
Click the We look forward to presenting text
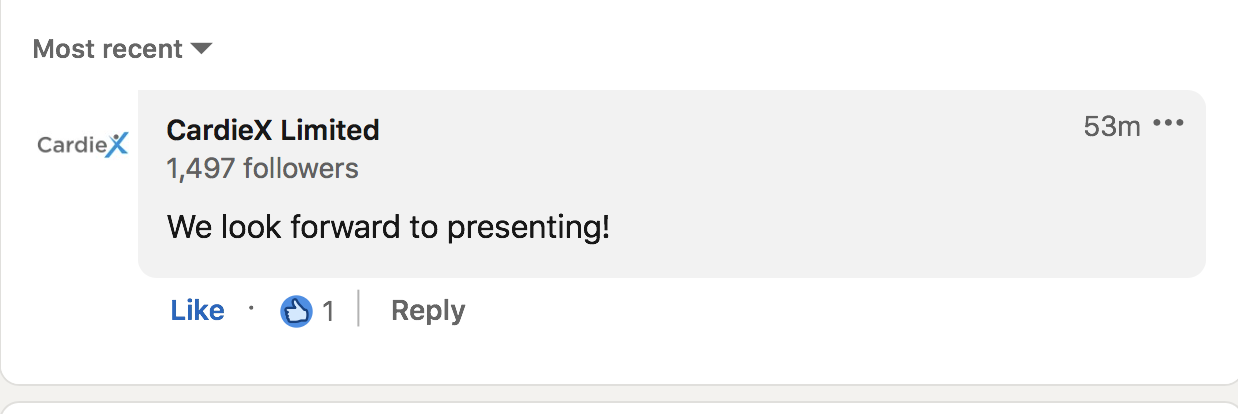(x=388, y=227)
